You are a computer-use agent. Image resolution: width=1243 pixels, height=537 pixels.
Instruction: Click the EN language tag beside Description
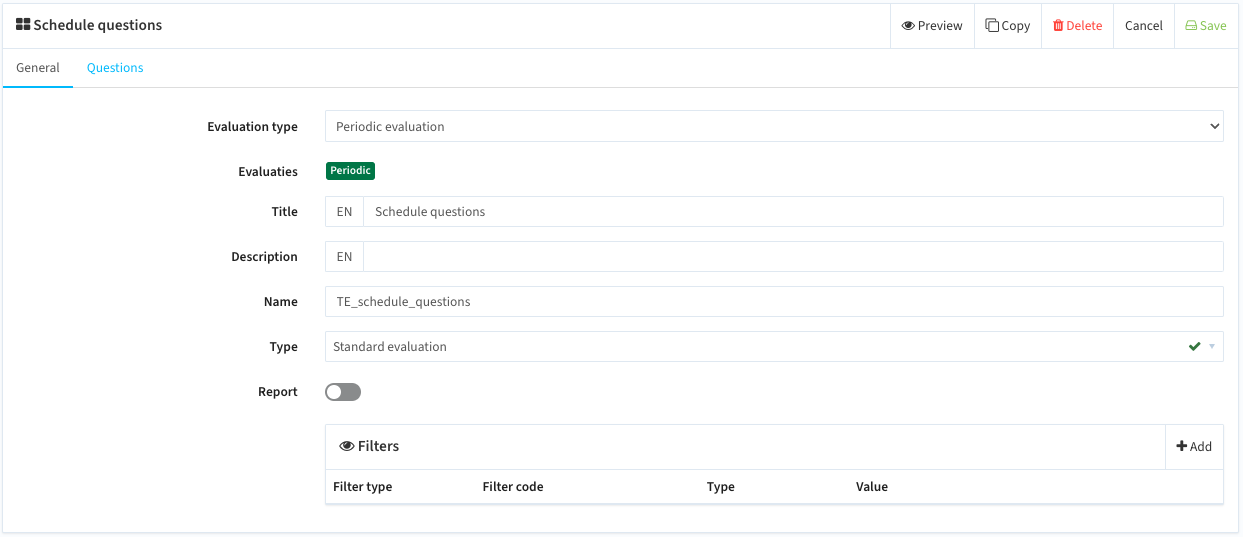tap(344, 256)
